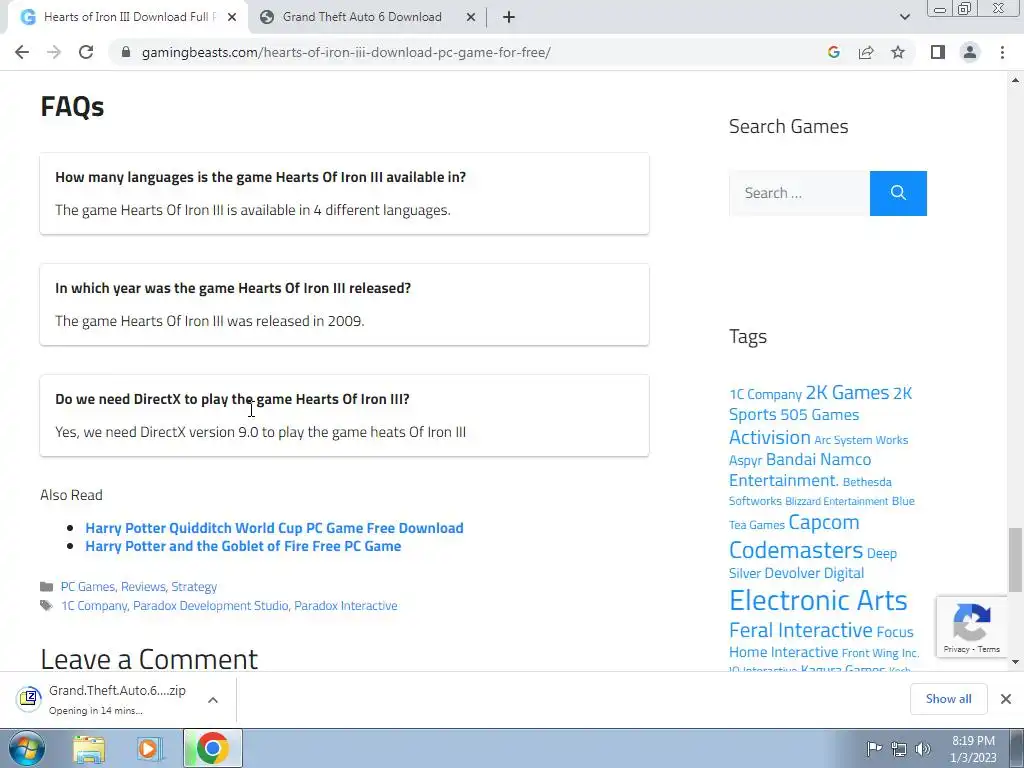Open the Paradox Interactive tag link

click(x=345, y=605)
